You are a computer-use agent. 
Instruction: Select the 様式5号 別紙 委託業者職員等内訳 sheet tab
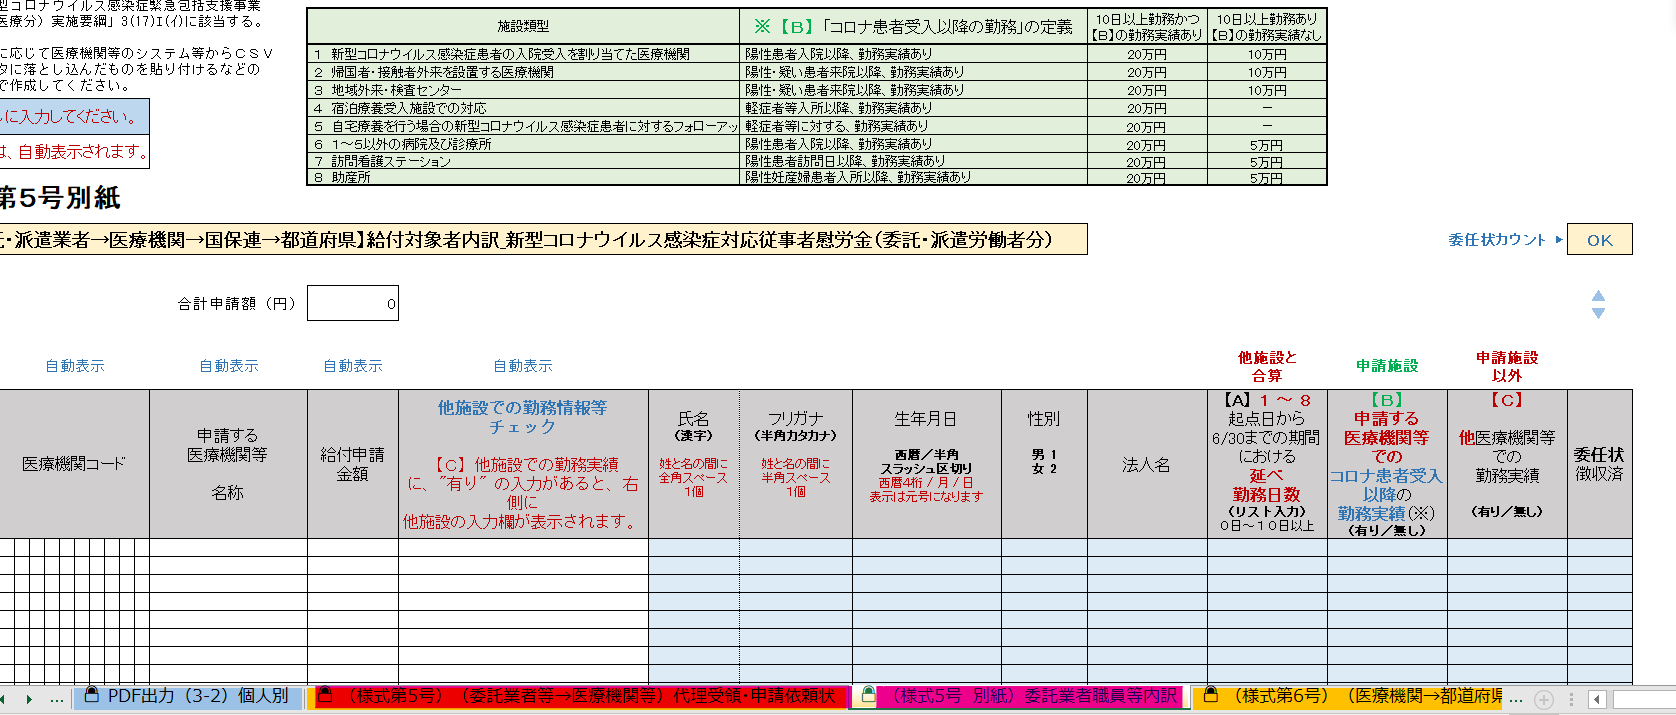point(1021,696)
